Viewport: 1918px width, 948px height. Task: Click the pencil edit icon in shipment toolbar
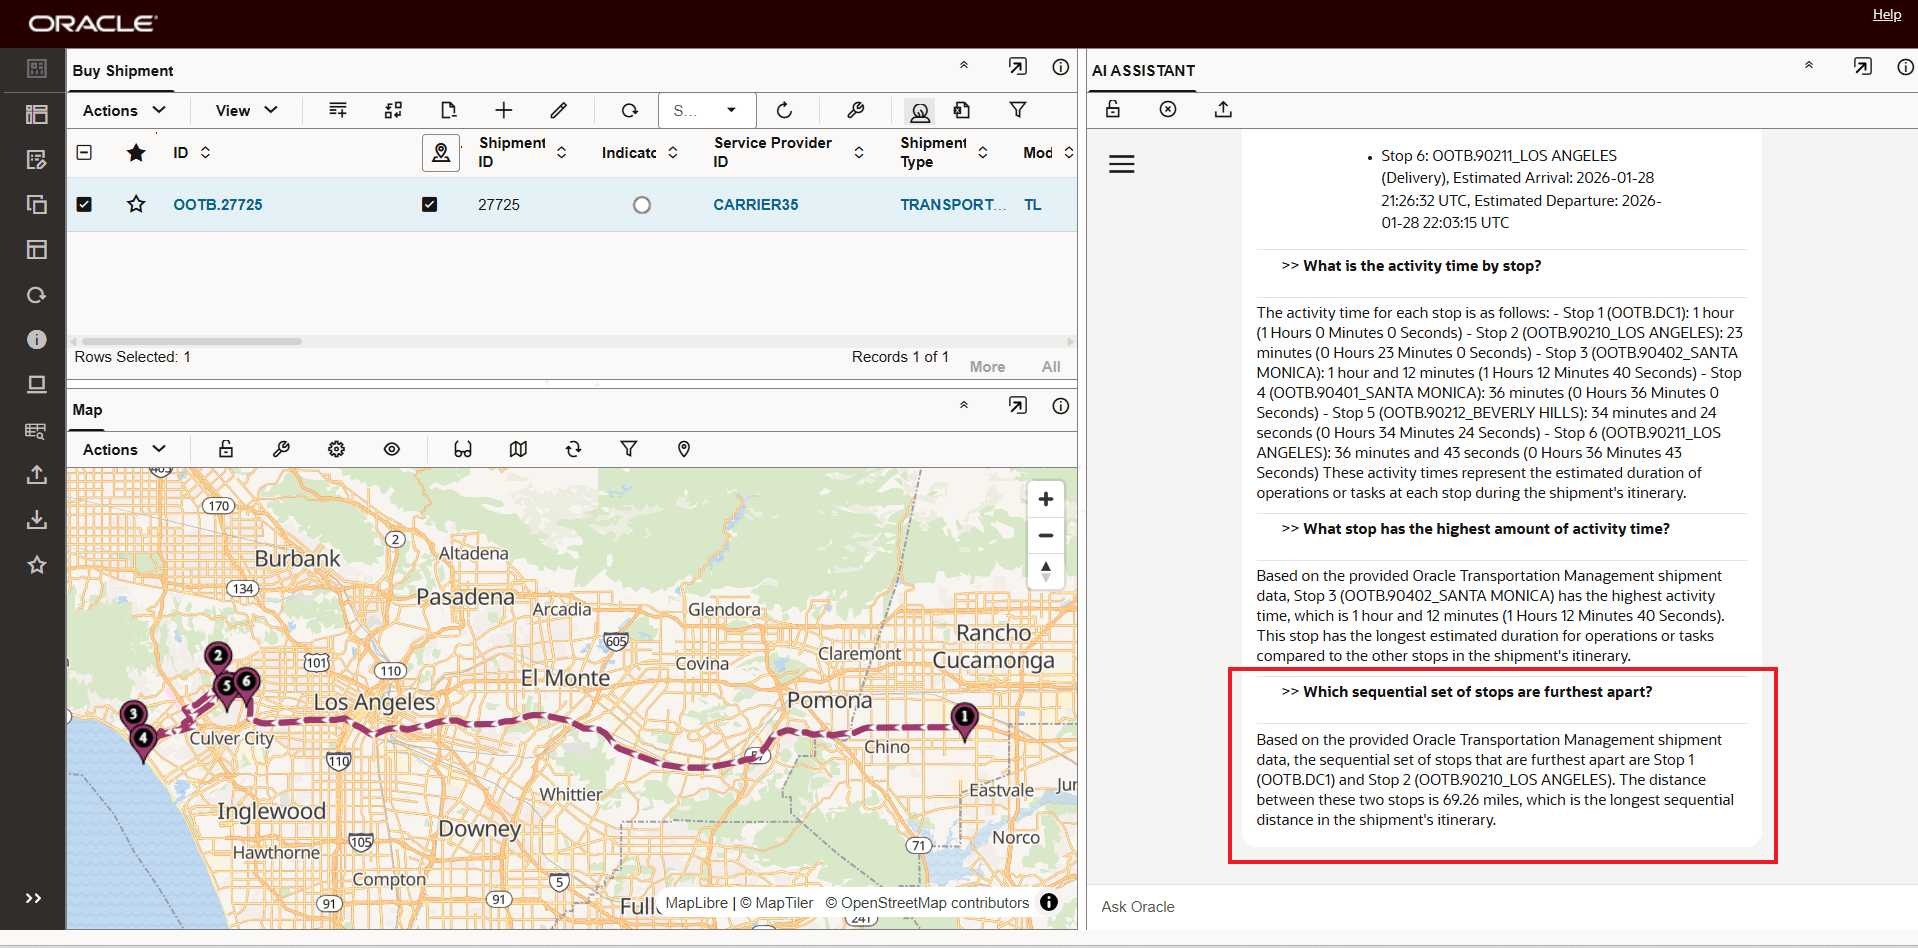pos(558,110)
